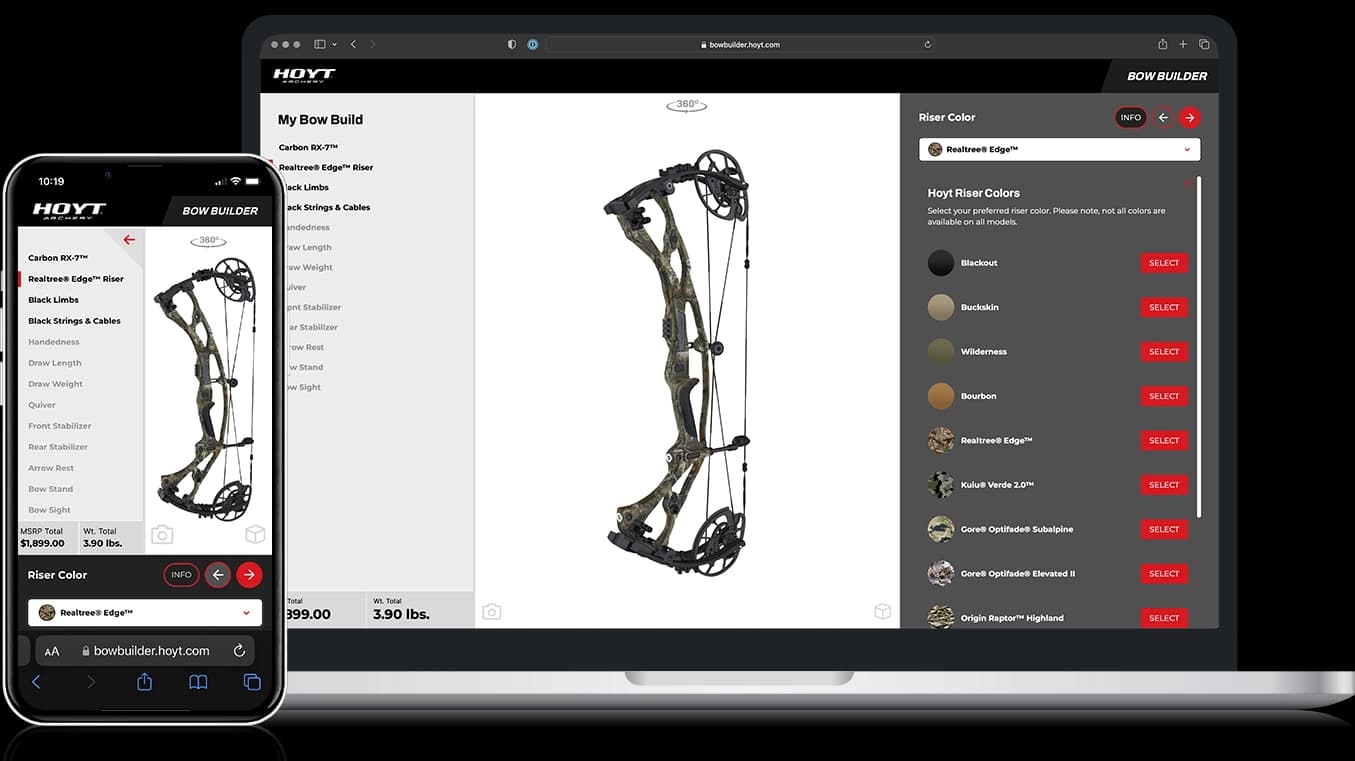Tap the Safari share icon on the phone toolbar
The height and width of the screenshot is (761, 1355).
point(143,681)
